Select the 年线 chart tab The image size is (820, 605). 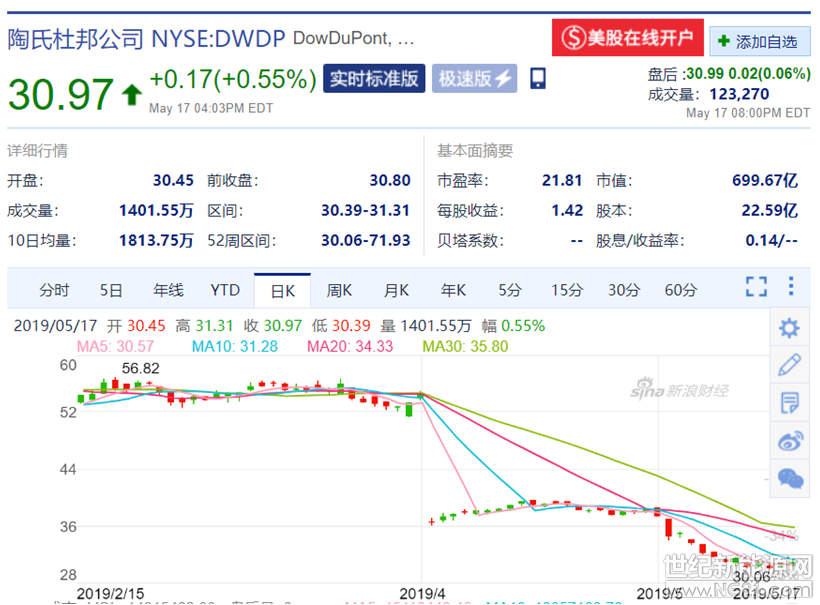tap(168, 290)
